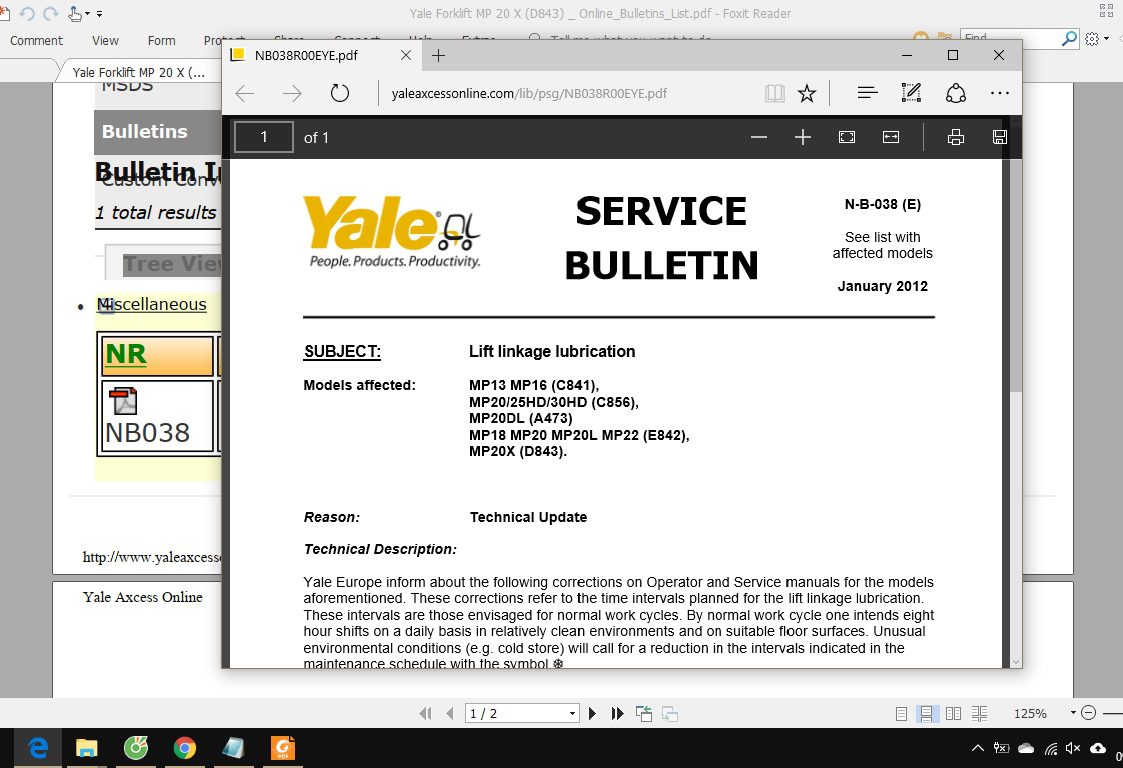
Task: Open Edge from the taskbar
Action: pos(38,748)
